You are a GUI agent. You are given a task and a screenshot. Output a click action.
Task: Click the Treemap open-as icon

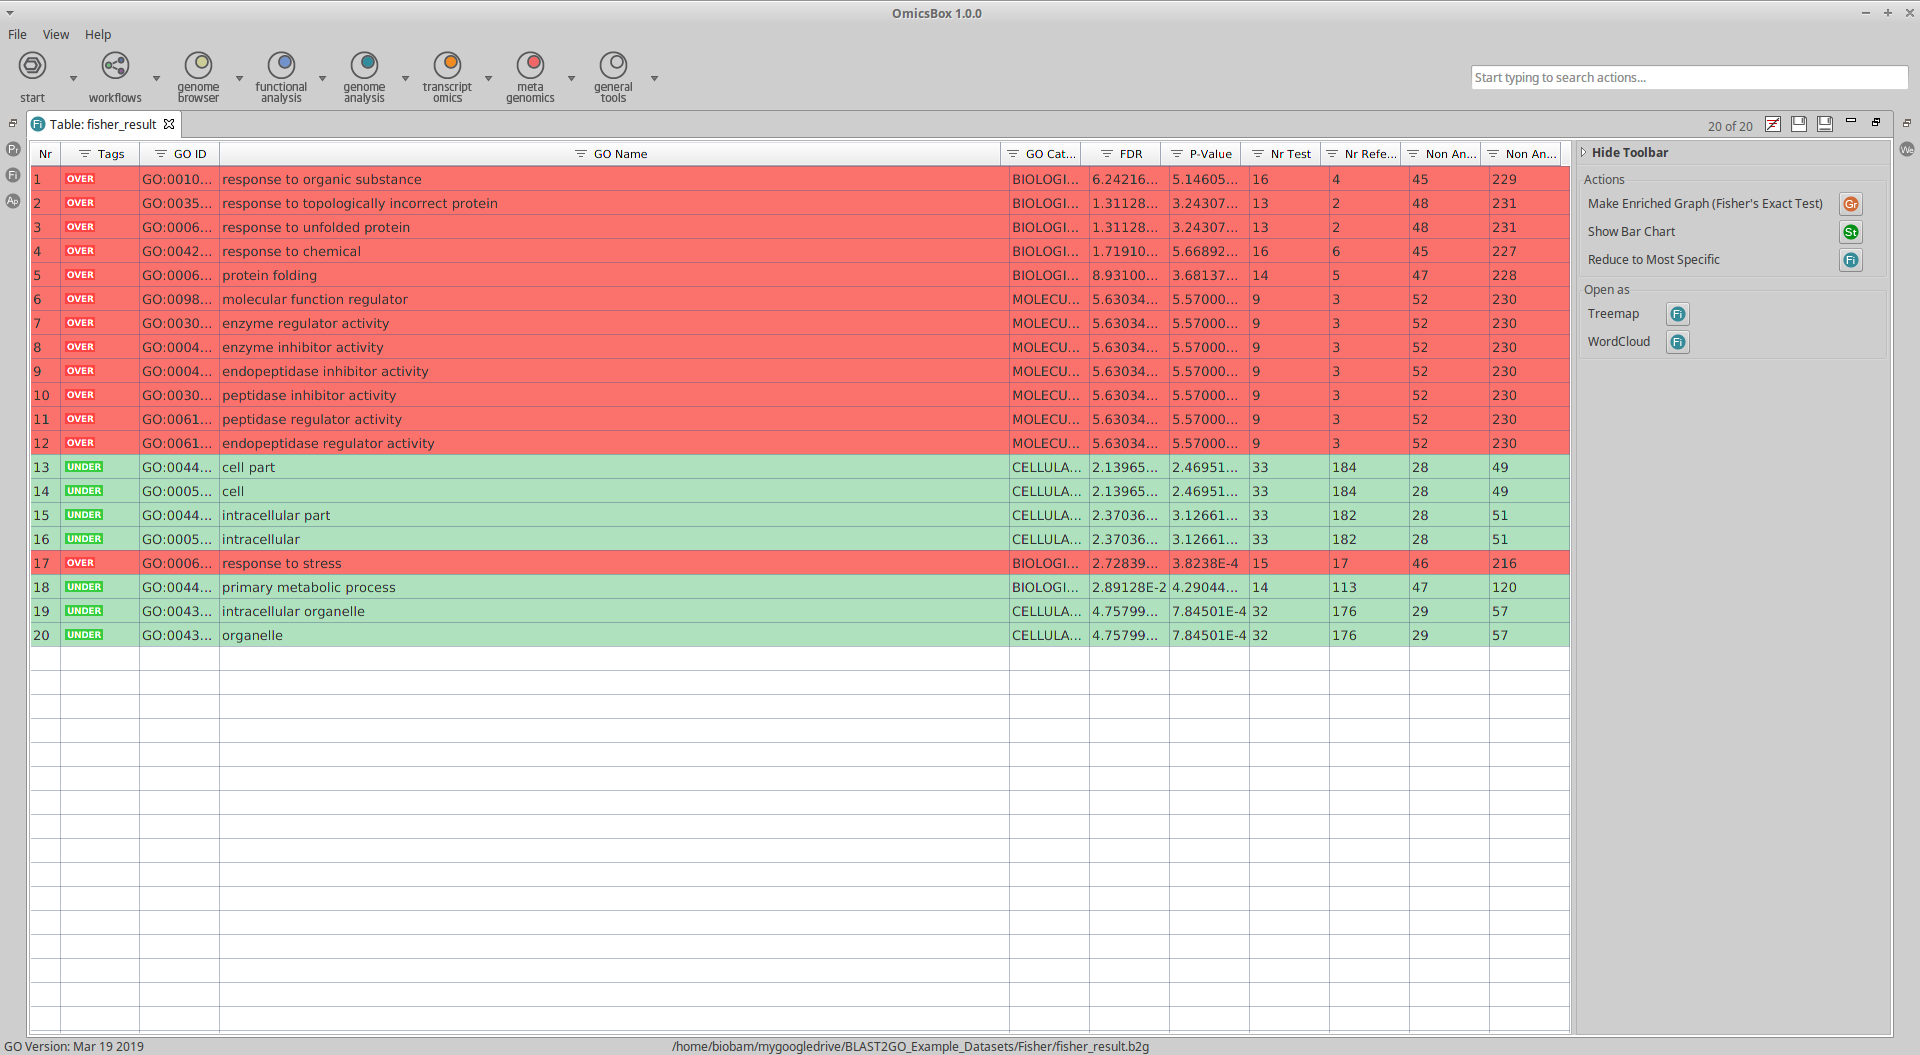(1677, 314)
